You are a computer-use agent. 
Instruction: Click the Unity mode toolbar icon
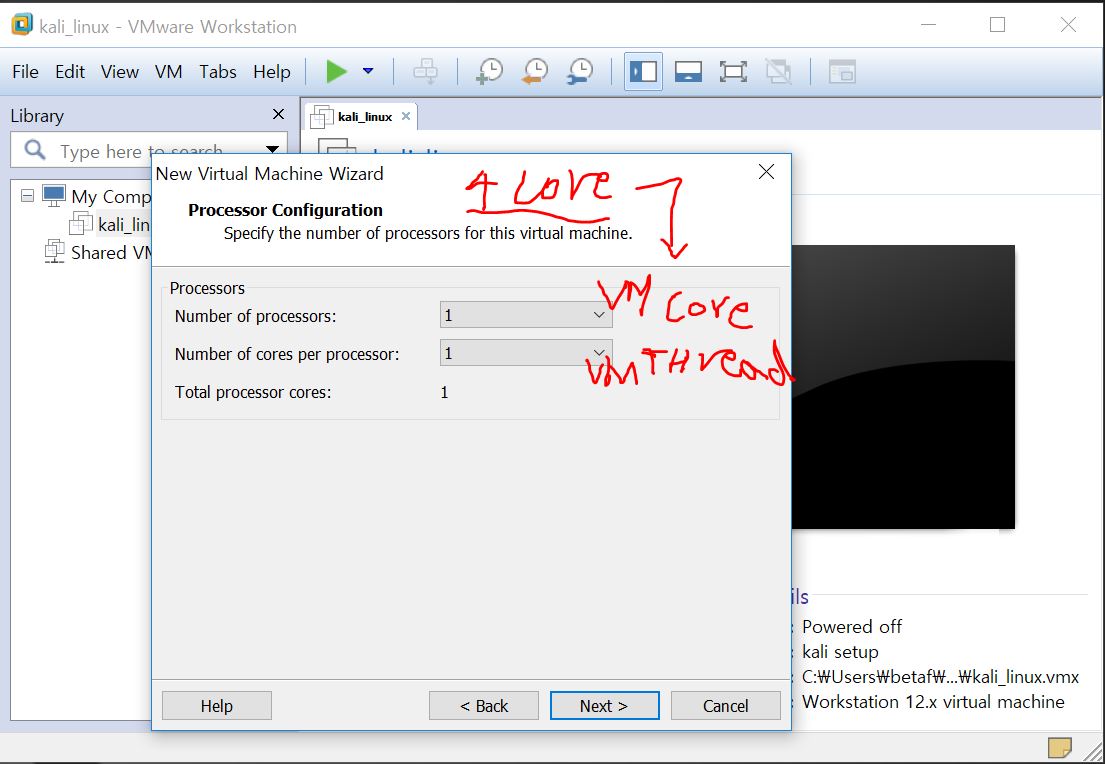(778, 71)
